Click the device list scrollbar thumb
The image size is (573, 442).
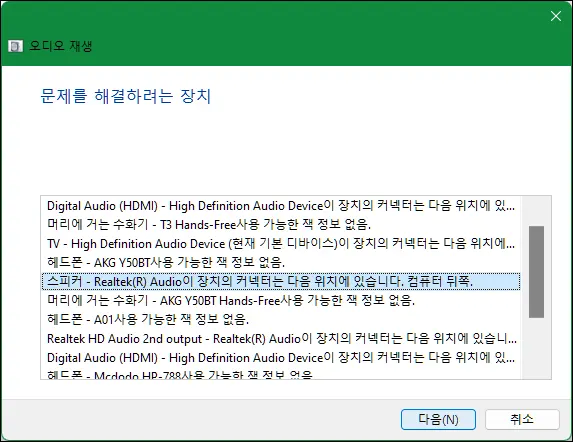tap(536, 272)
